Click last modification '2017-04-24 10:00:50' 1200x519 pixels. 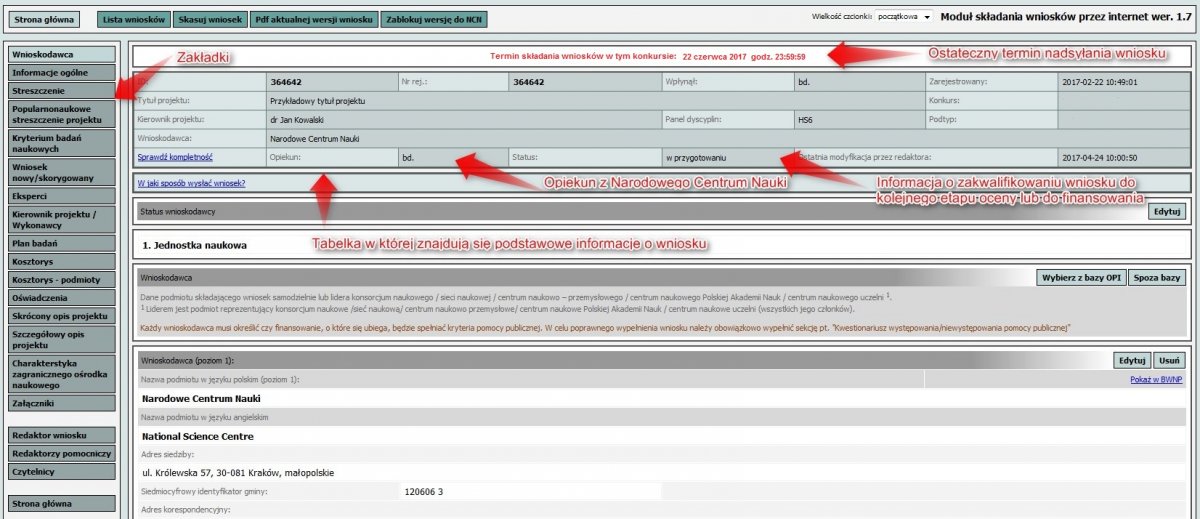coord(1102,157)
